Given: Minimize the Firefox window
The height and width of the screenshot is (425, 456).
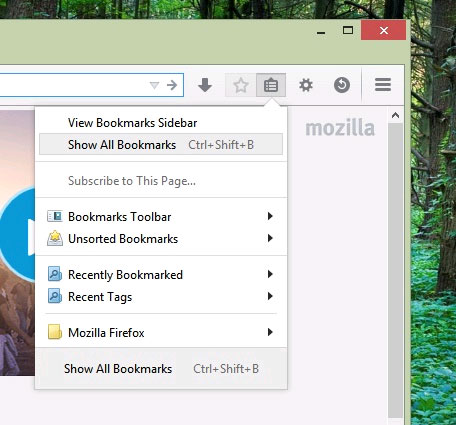Looking at the screenshot, I should 321,33.
